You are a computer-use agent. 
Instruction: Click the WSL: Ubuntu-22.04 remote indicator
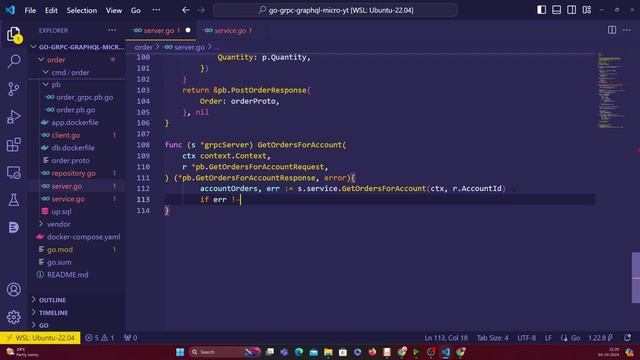point(40,338)
